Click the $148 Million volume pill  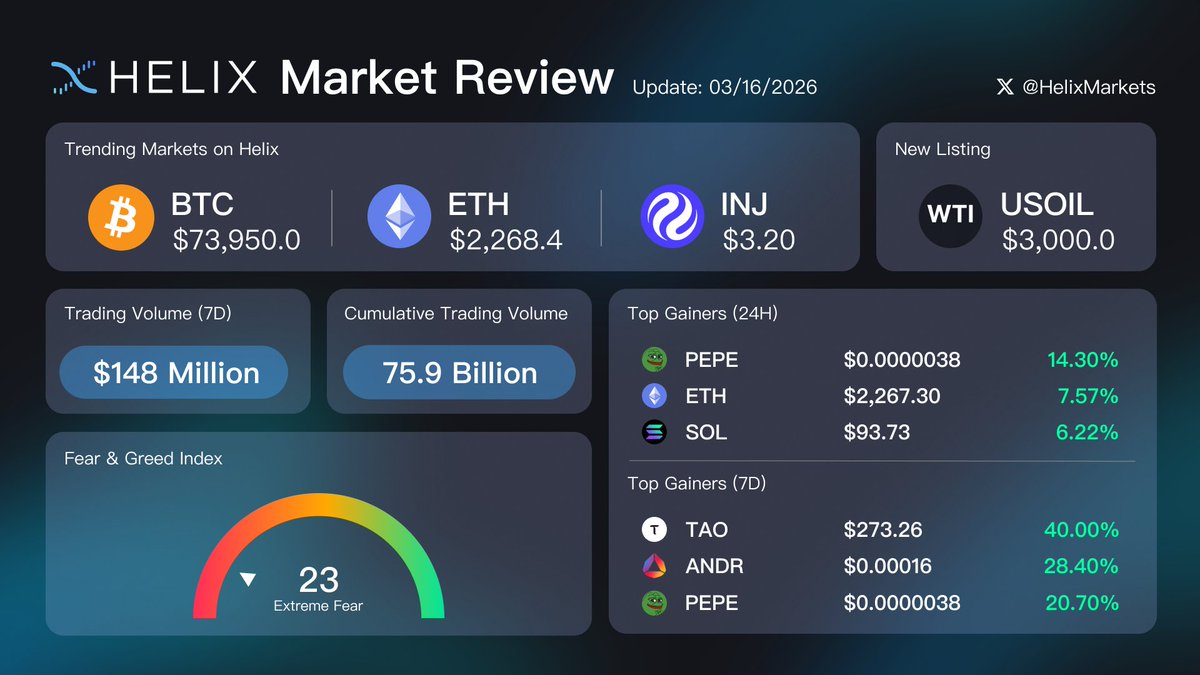click(174, 373)
